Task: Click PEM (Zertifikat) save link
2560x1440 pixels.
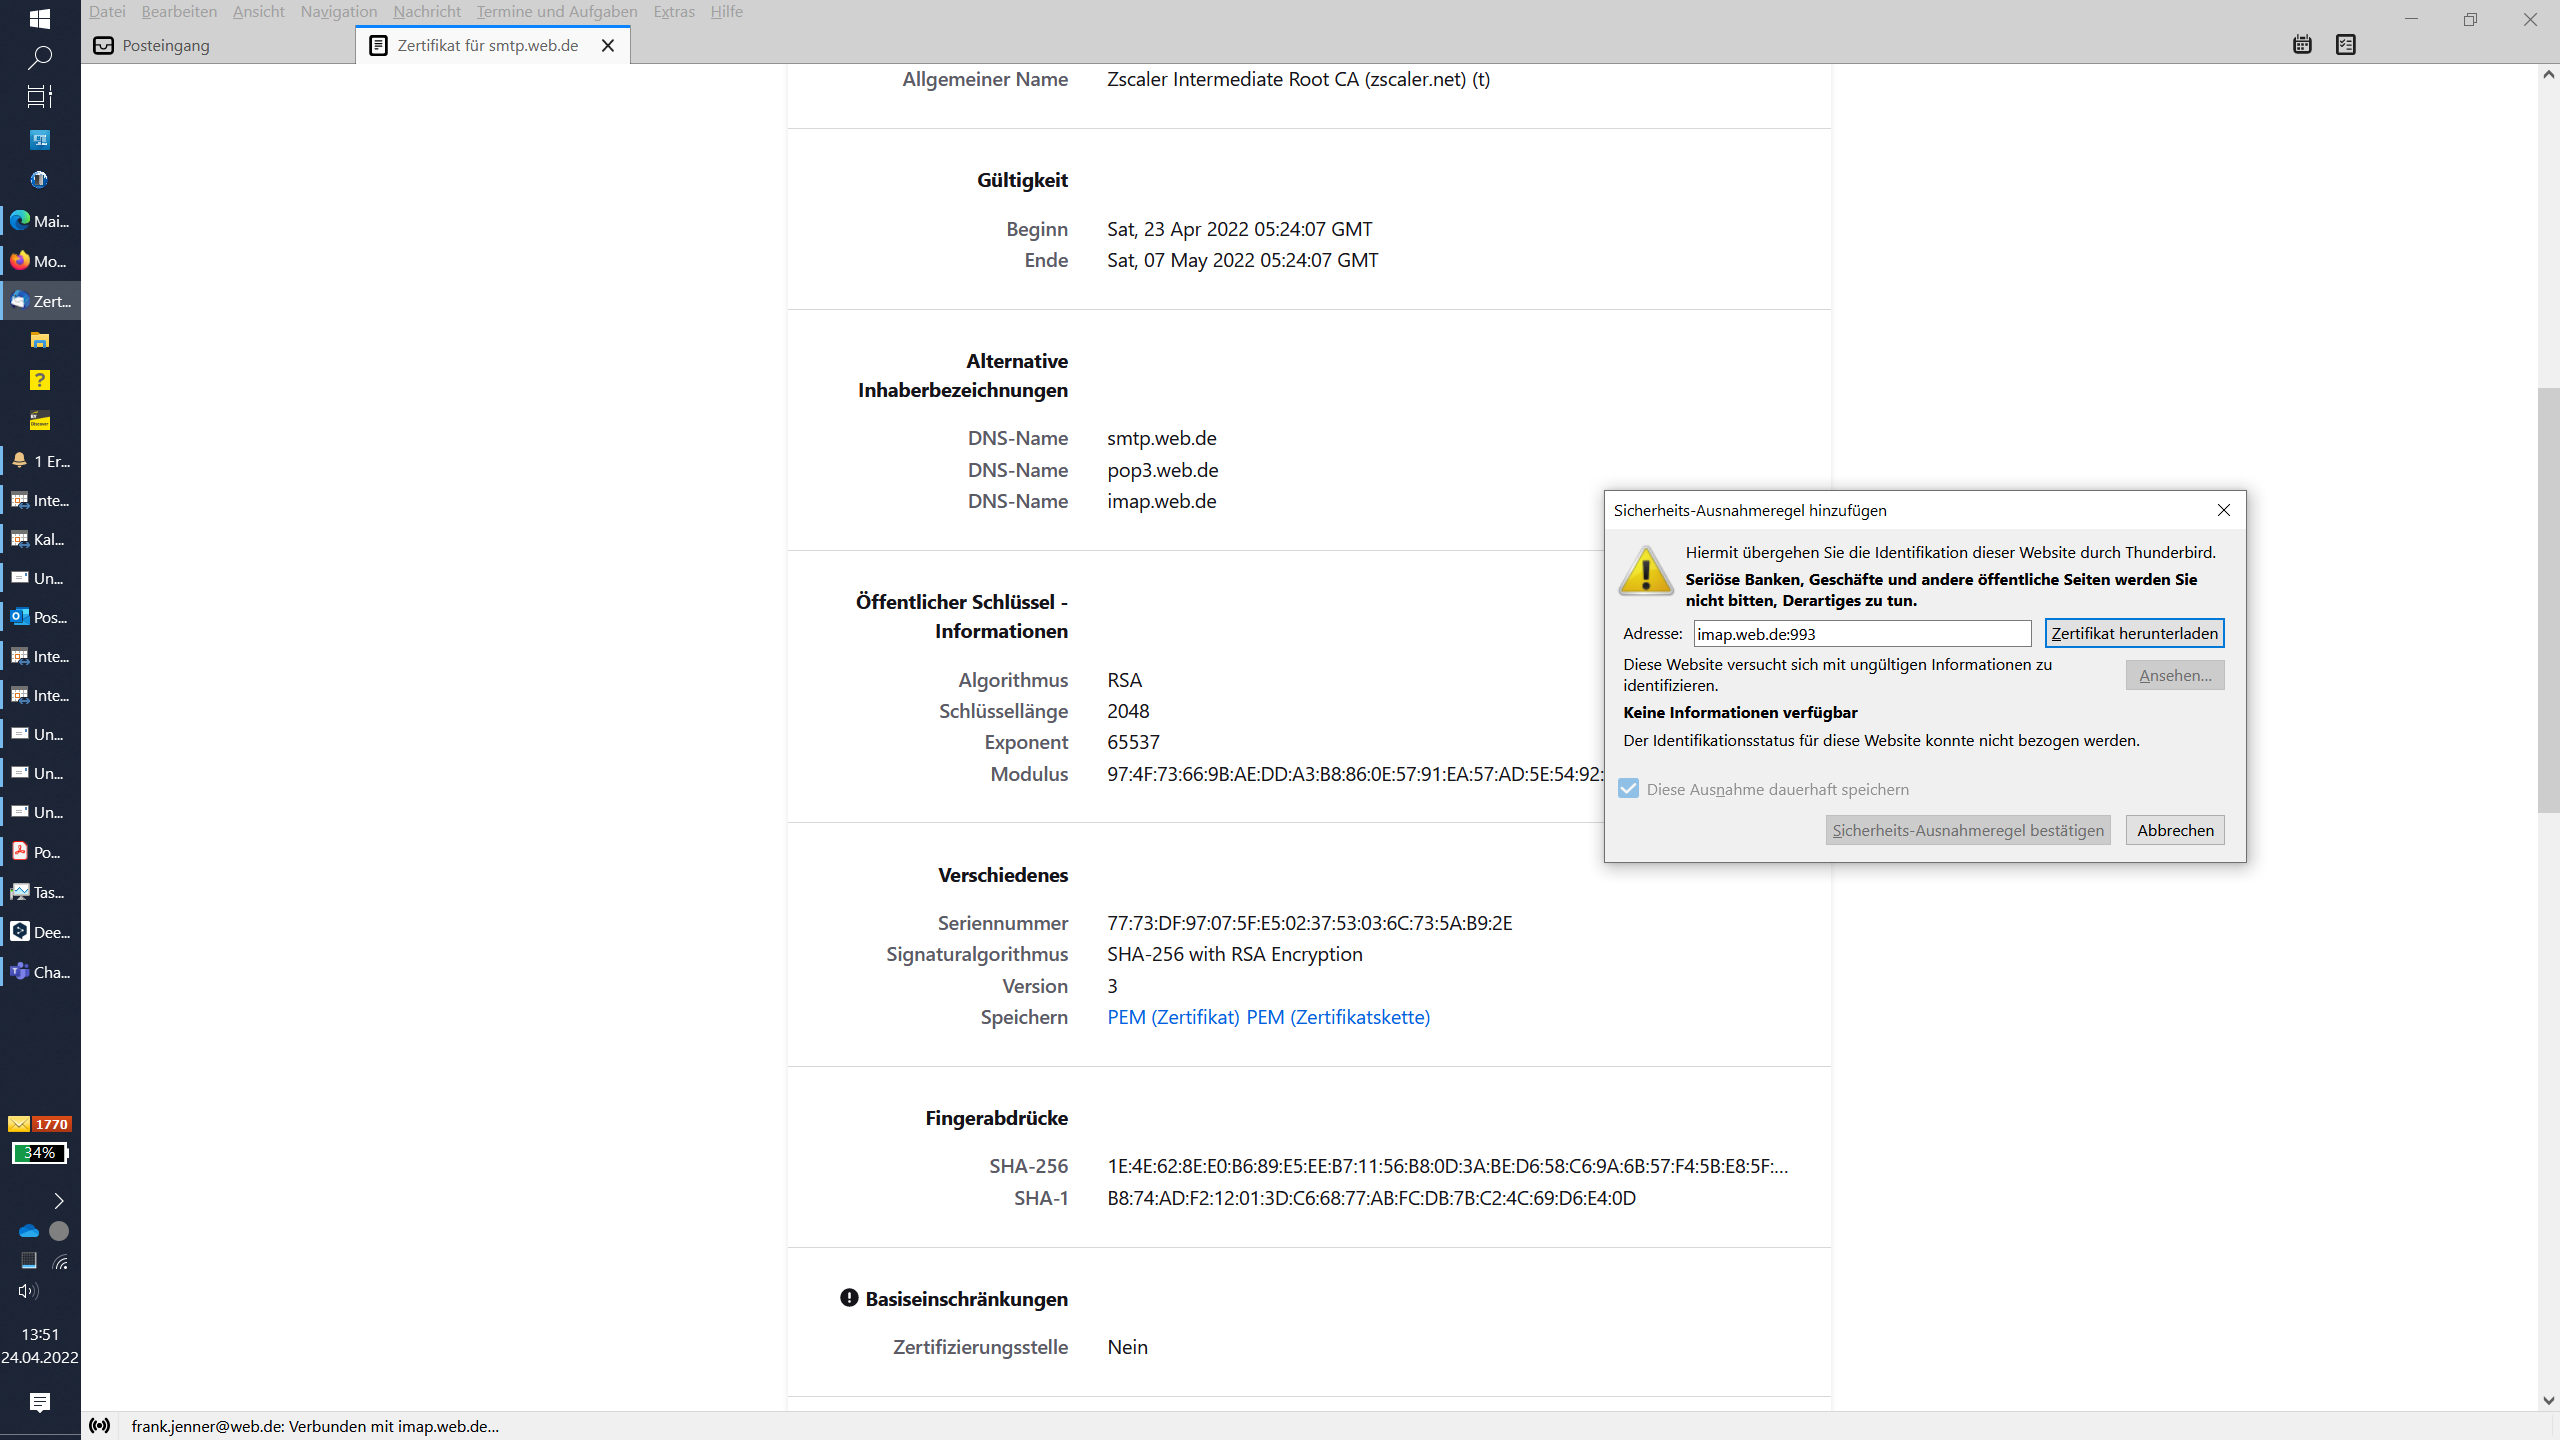Action: click(1173, 1017)
